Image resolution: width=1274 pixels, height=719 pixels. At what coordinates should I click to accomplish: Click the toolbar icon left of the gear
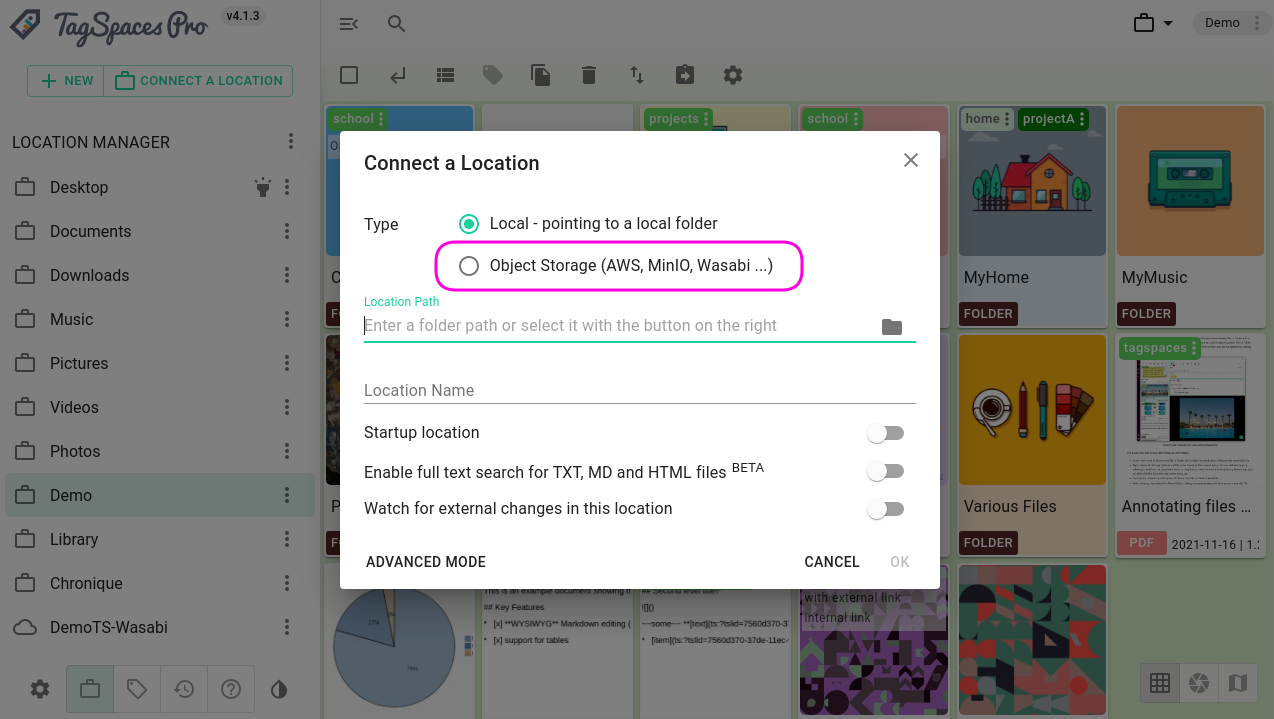[x=685, y=75]
